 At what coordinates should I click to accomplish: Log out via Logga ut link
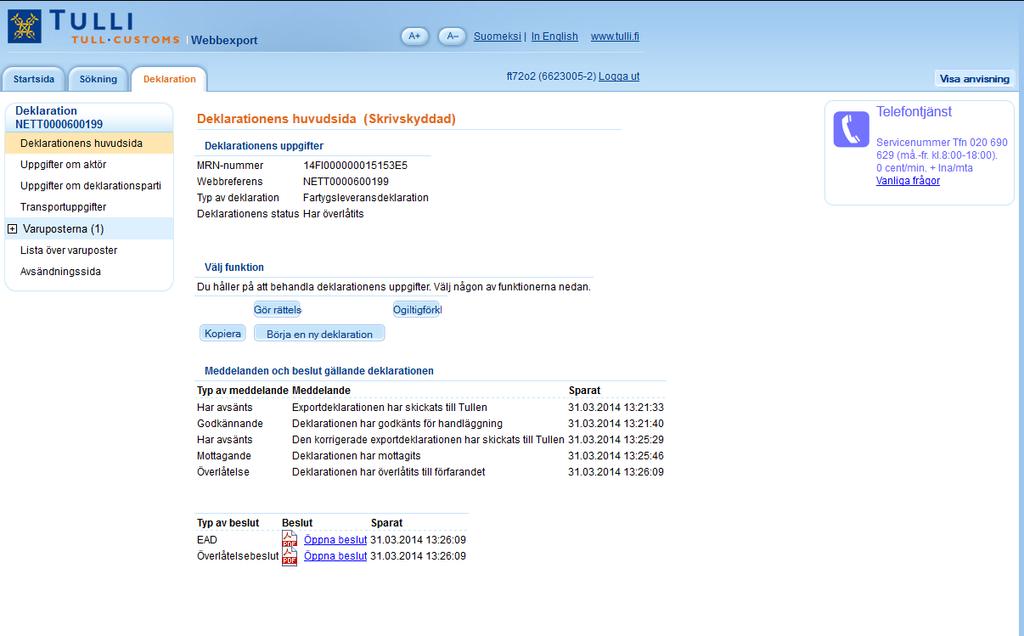pos(619,76)
